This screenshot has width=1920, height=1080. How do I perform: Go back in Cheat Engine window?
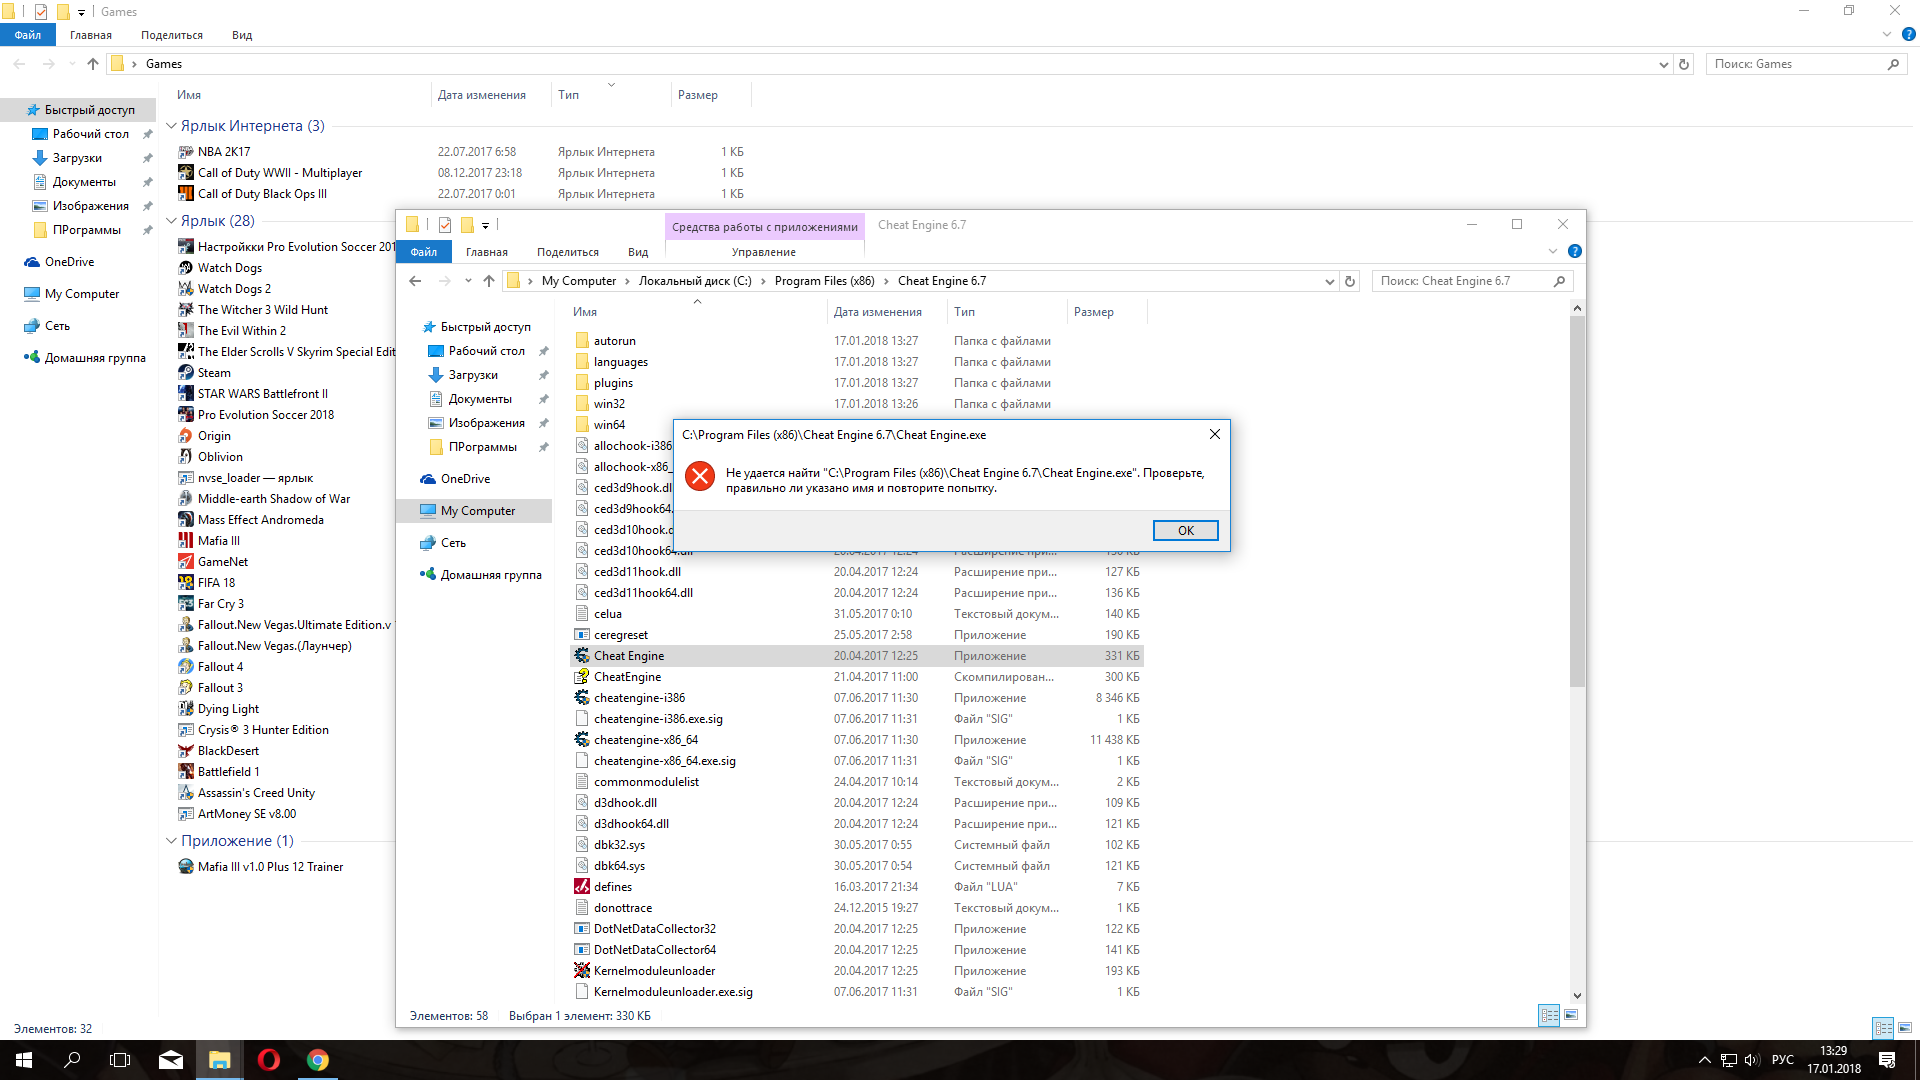pos(415,281)
